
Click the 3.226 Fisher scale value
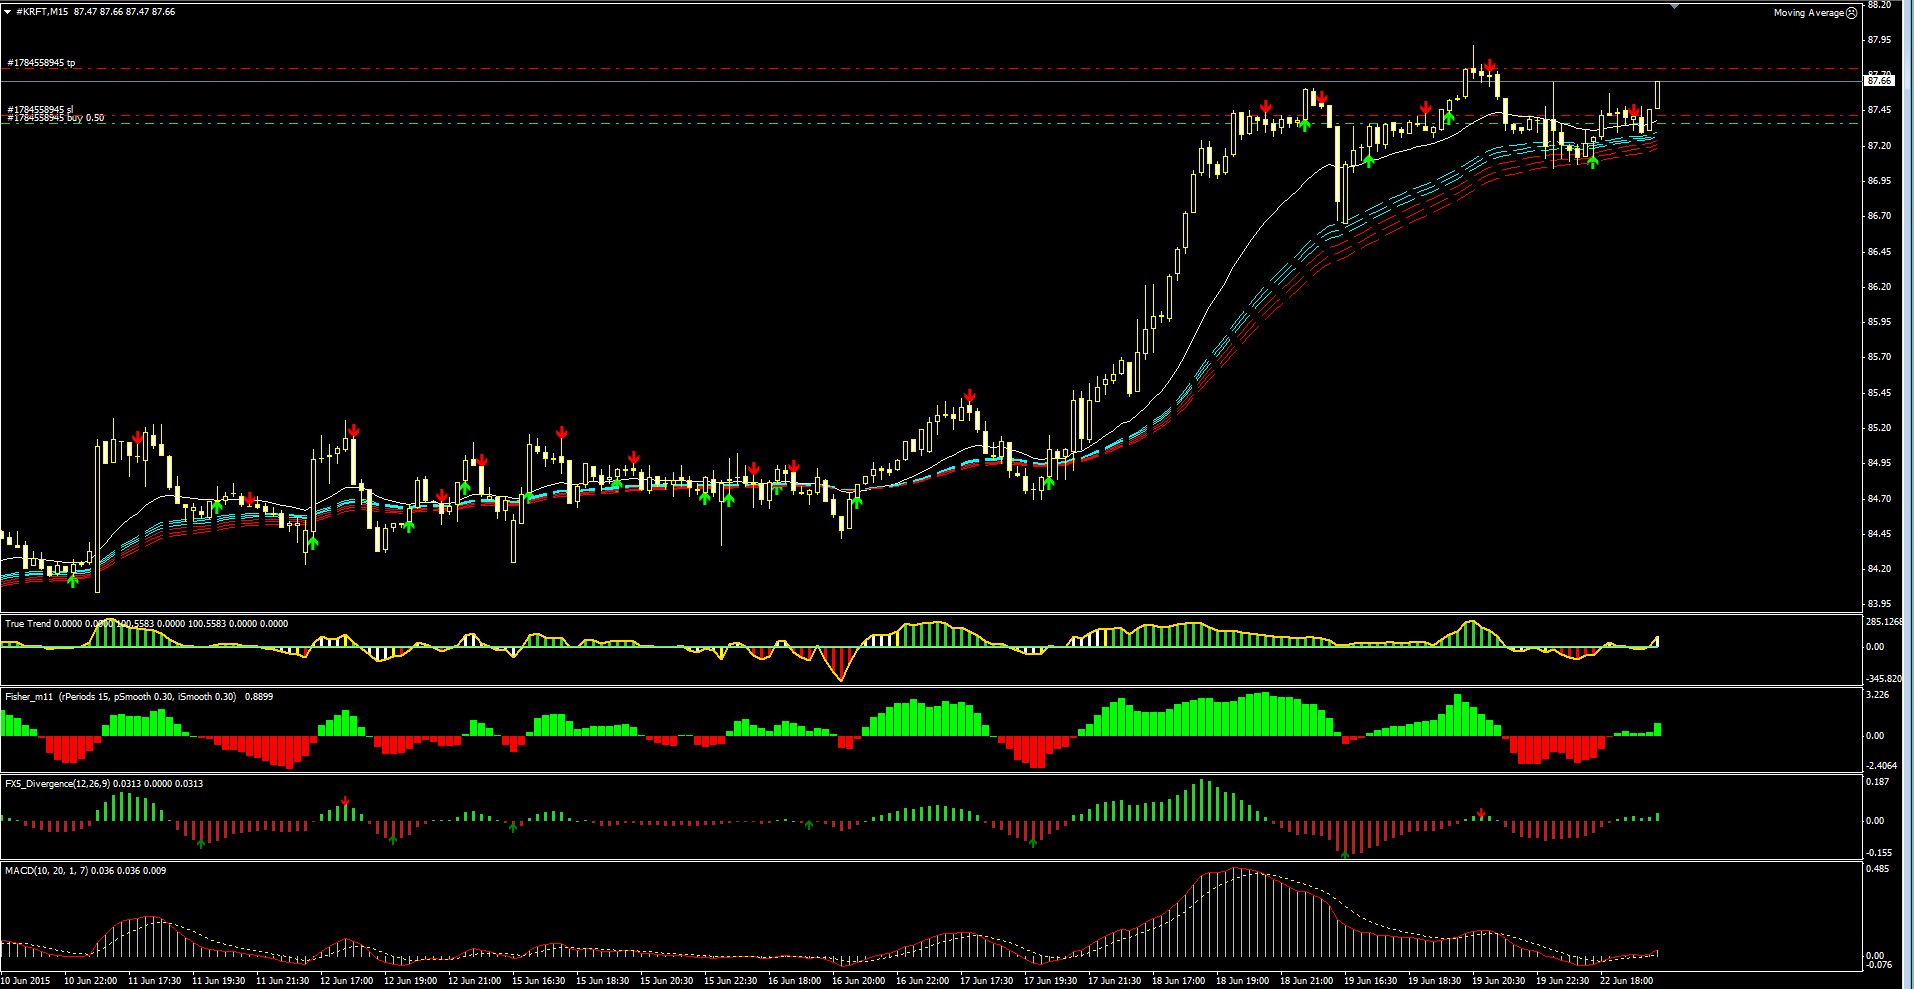coord(1877,695)
